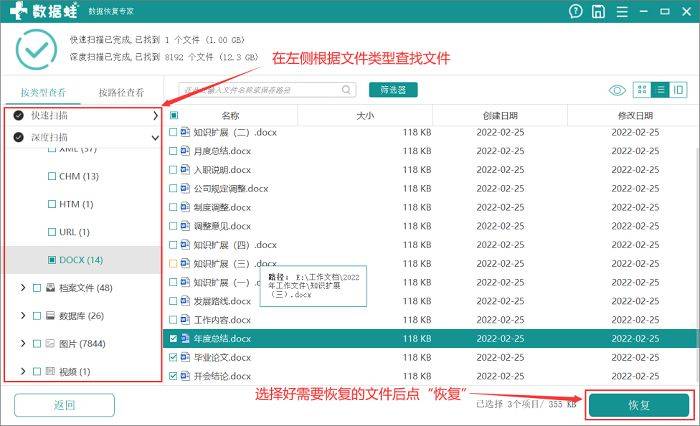Expand the 快速扫描 section arrow
The height and width of the screenshot is (426, 700).
pos(155,116)
